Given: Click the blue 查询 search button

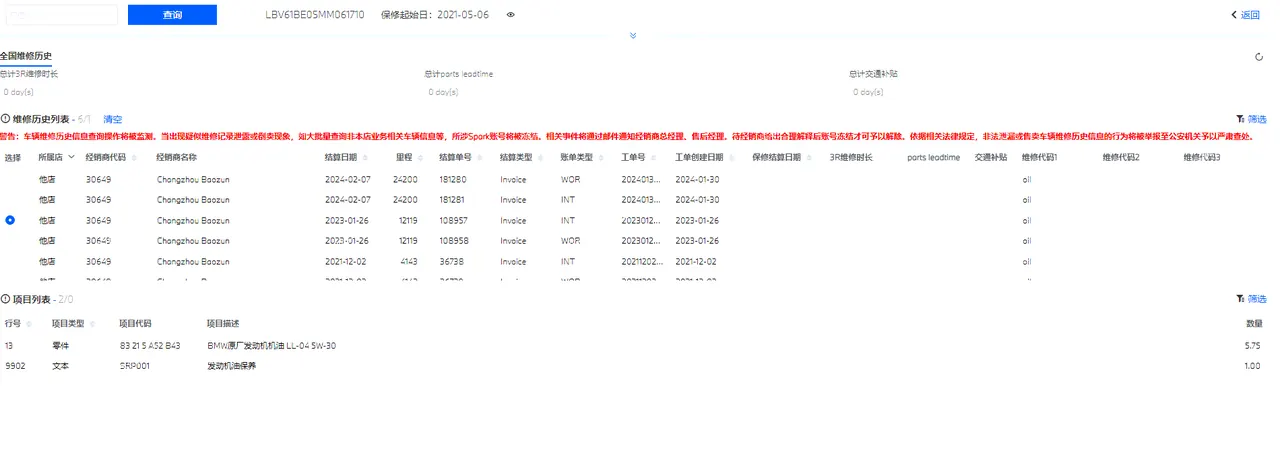Looking at the screenshot, I should [172, 15].
